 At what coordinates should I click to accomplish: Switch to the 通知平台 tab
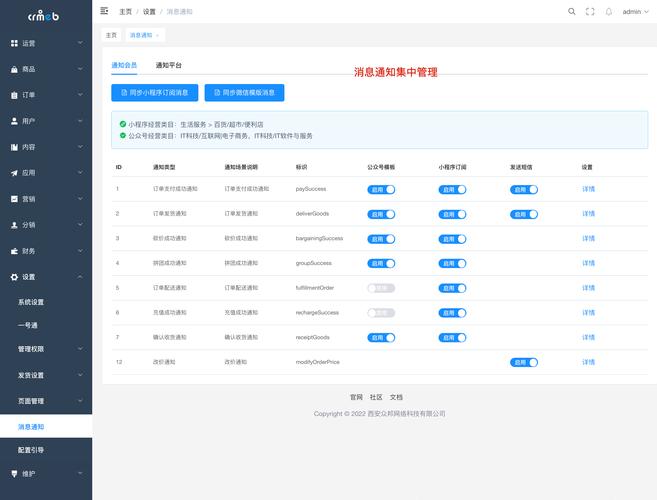click(168, 65)
